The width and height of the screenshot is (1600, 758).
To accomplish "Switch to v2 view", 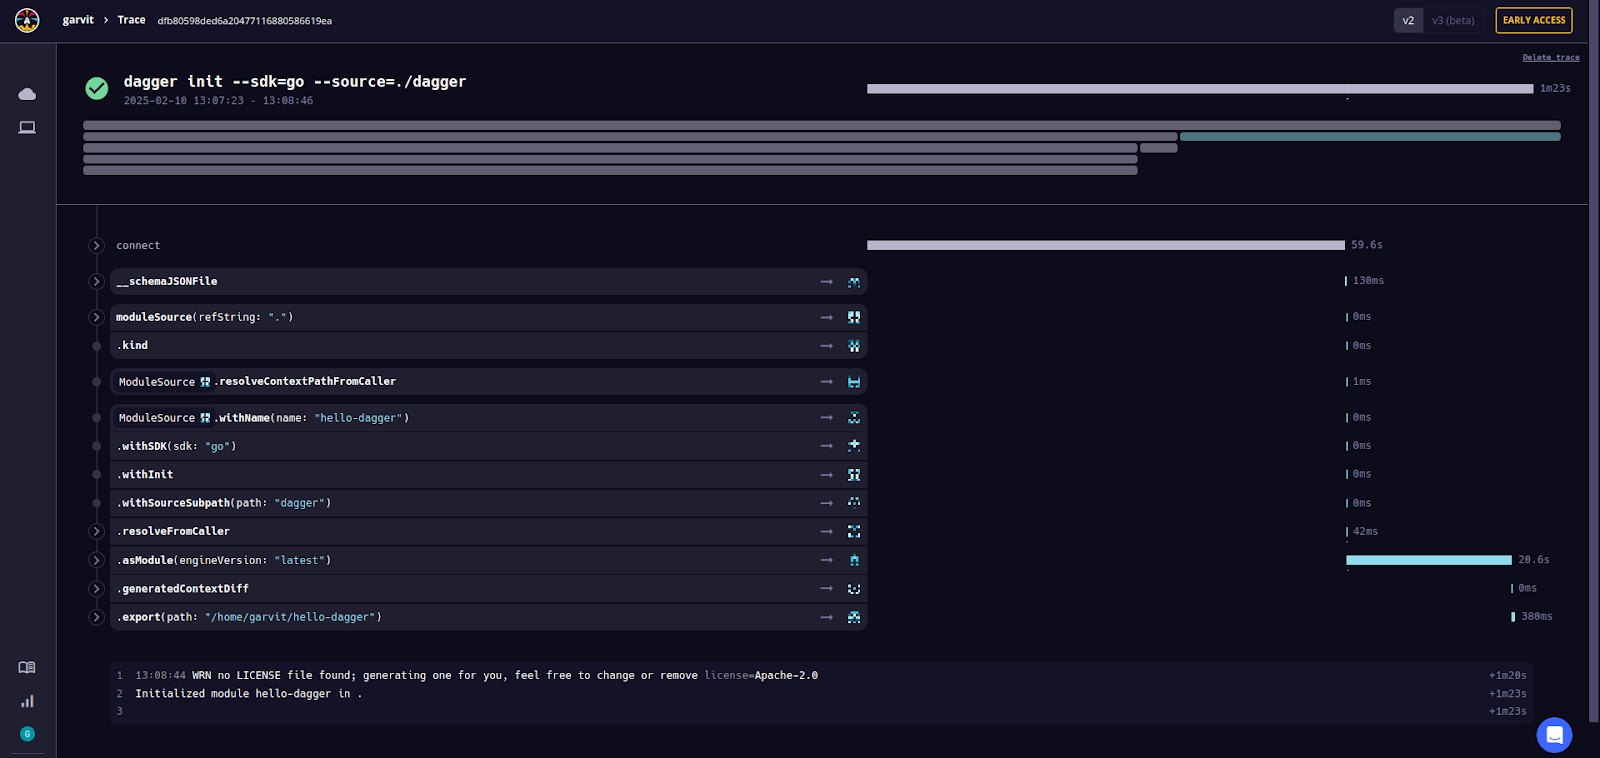I will click(x=1408, y=20).
